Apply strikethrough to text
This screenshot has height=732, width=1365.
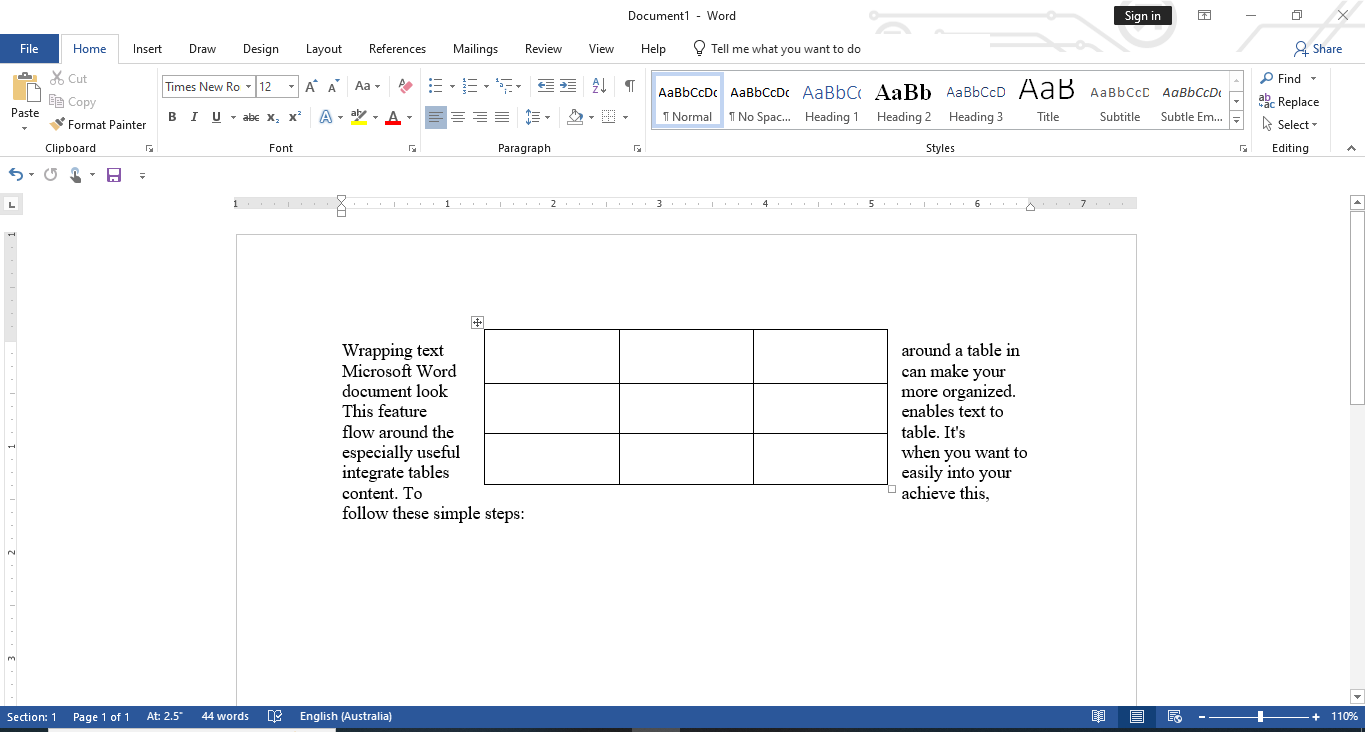250,117
